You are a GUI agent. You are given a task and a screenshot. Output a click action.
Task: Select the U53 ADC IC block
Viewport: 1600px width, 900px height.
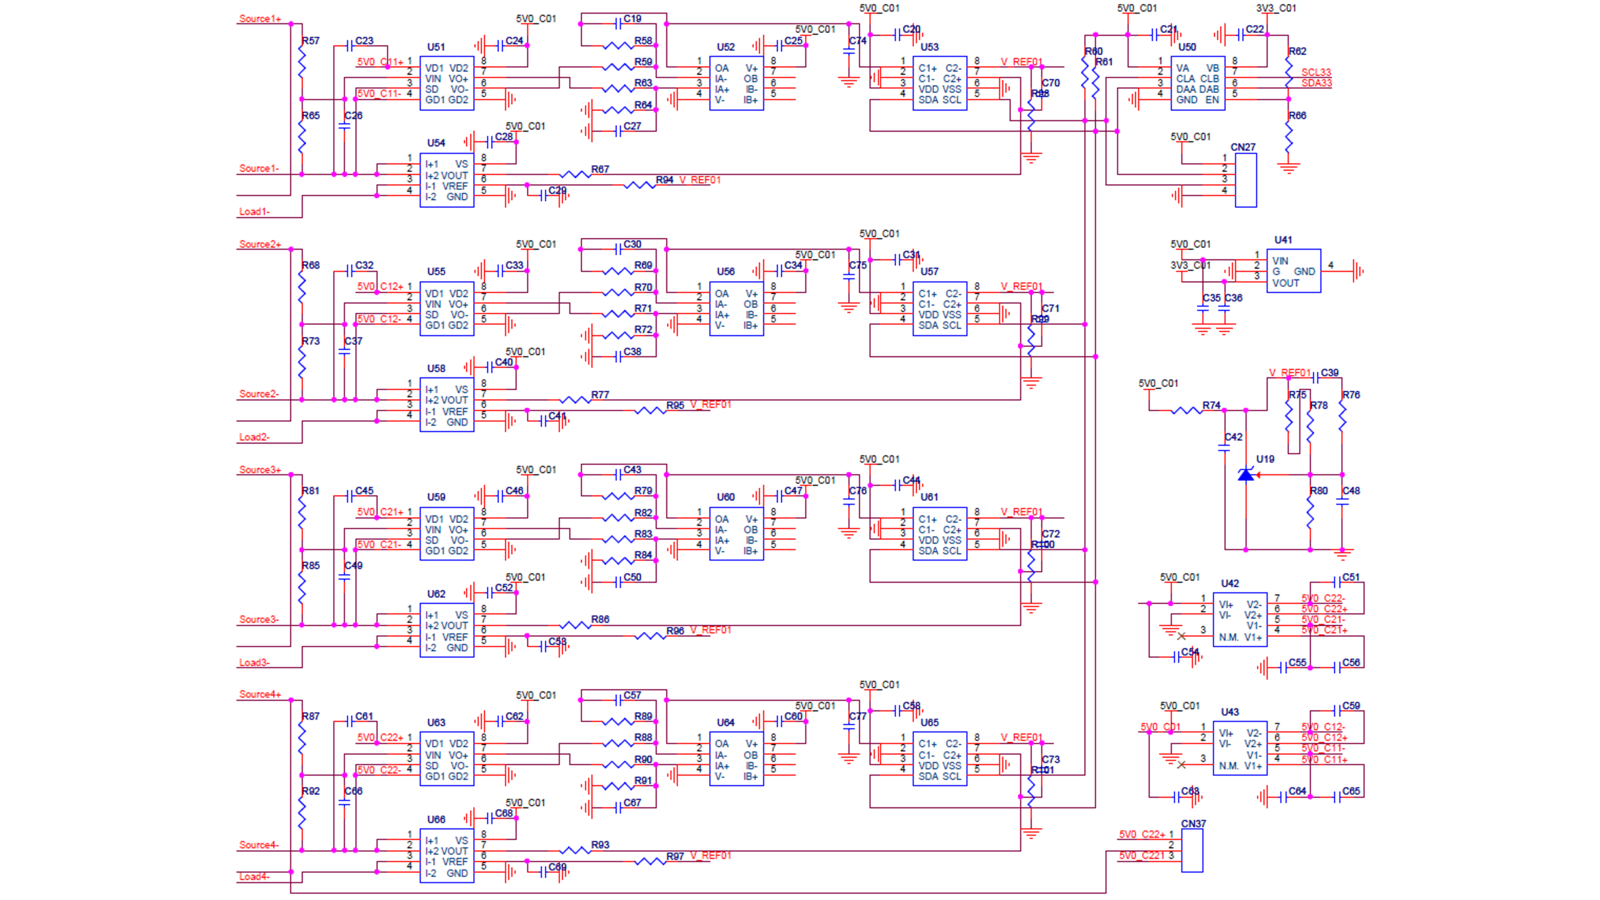click(x=939, y=83)
